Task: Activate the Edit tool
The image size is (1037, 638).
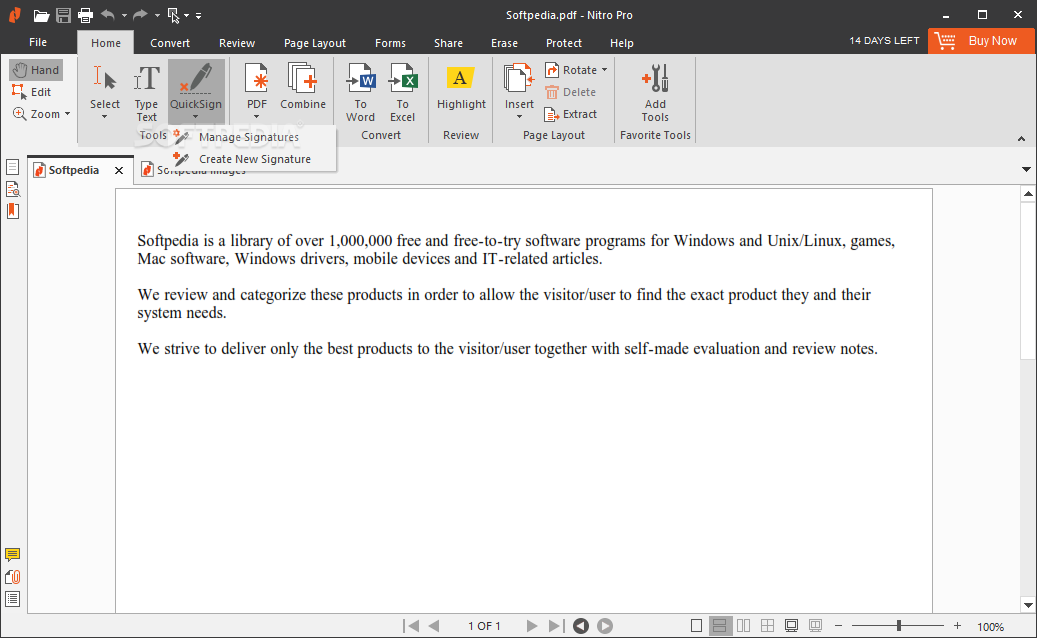Action: [32, 92]
